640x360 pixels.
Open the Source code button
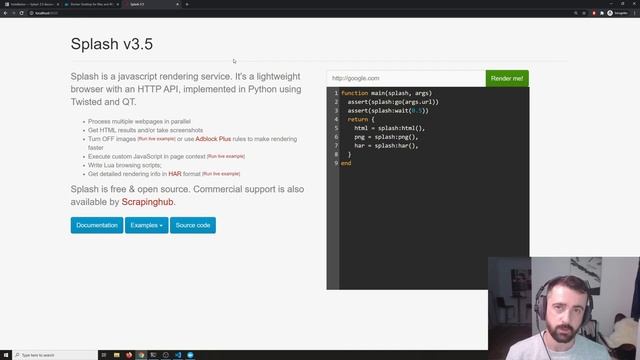[193, 225]
